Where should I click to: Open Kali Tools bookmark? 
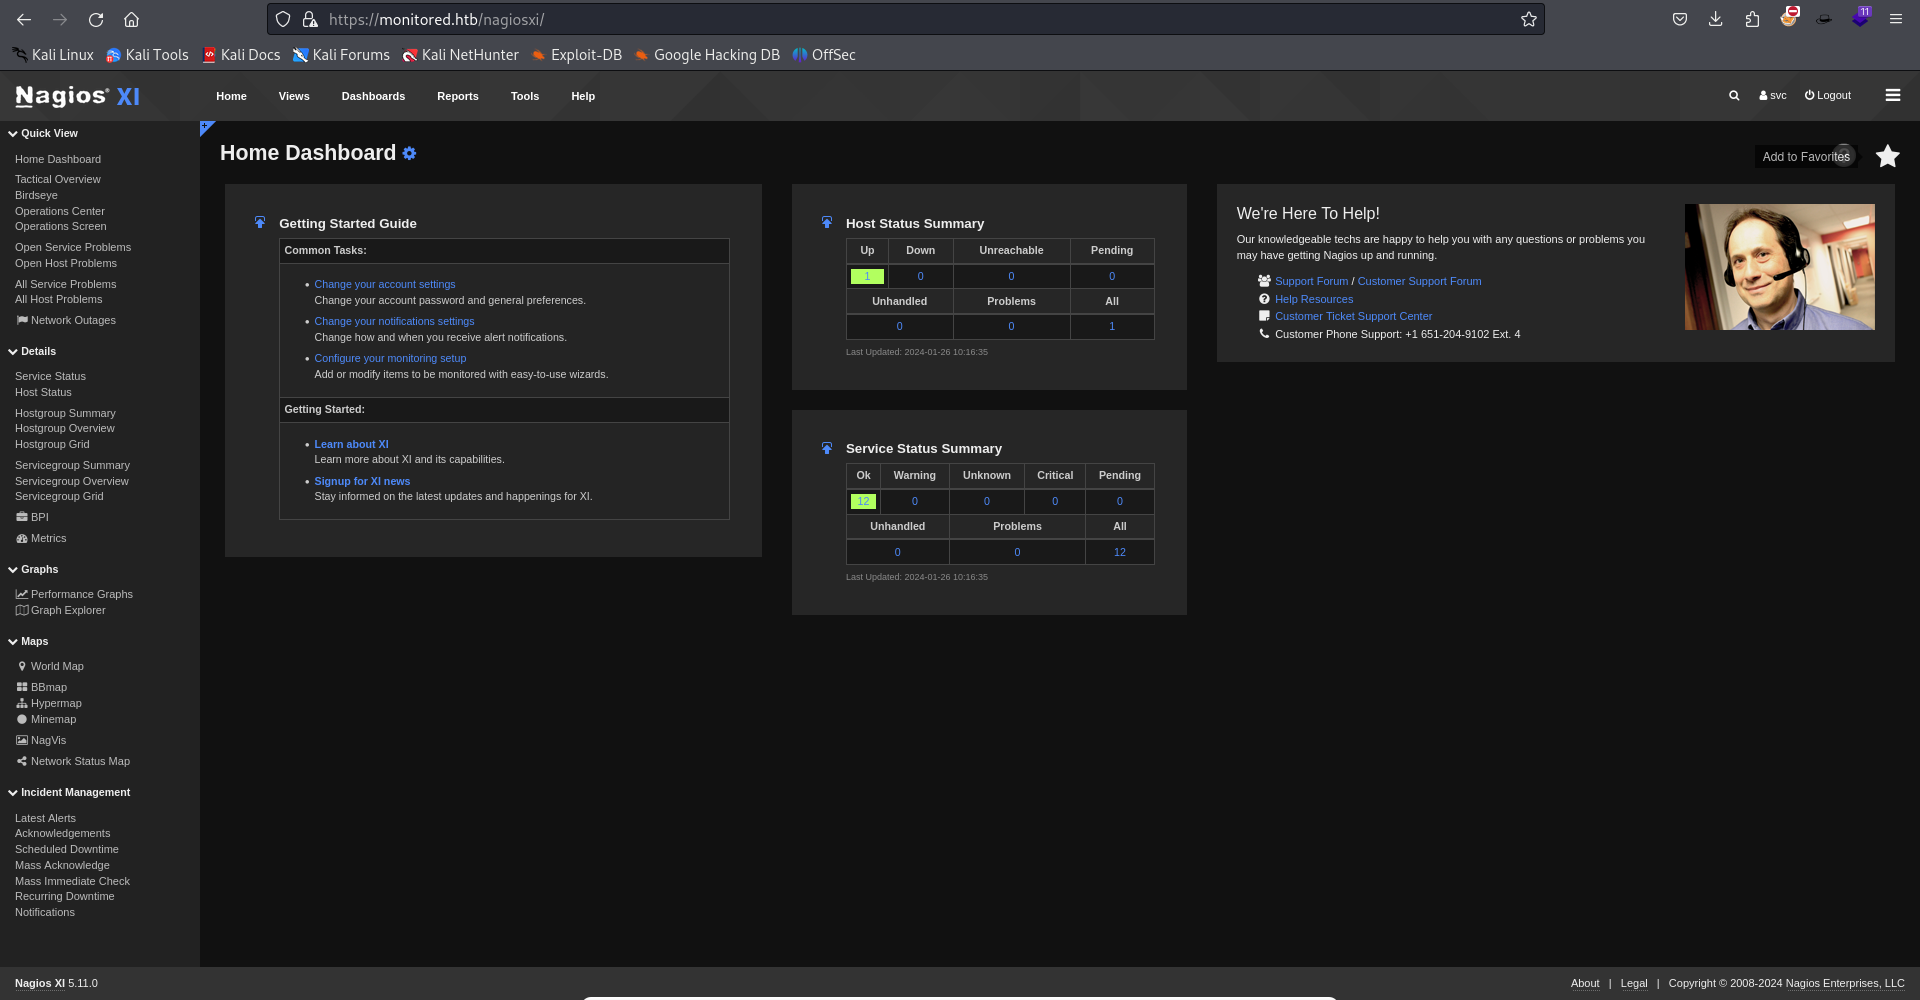(x=147, y=55)
